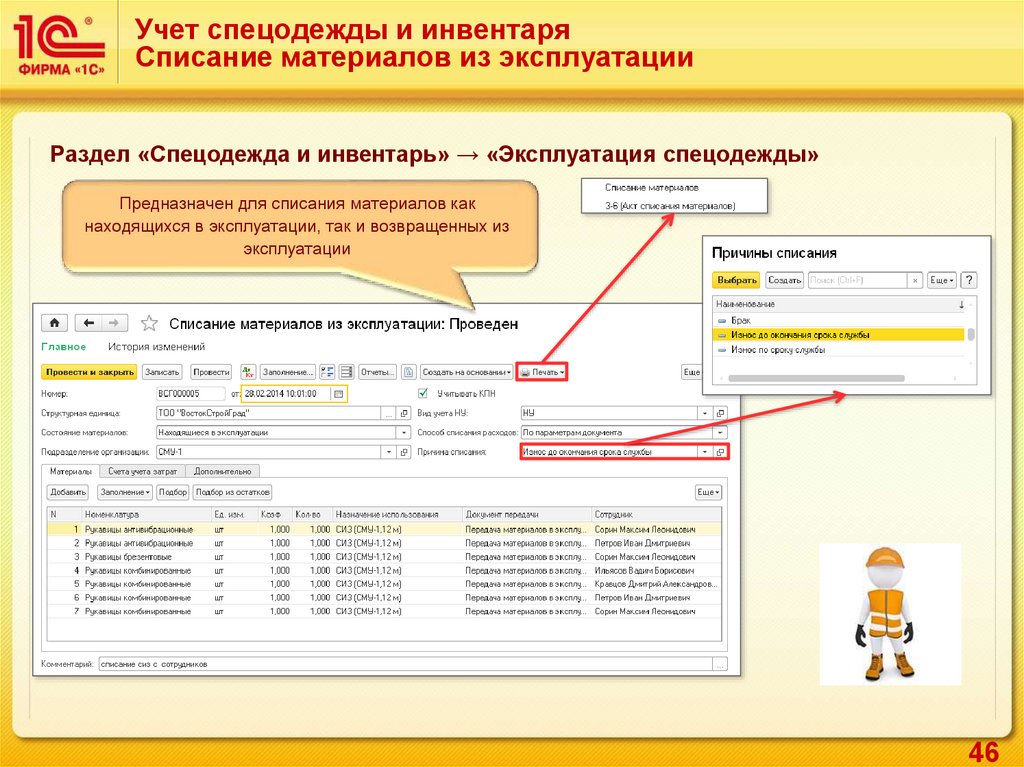Click the question mark help button

pos(968,281)
